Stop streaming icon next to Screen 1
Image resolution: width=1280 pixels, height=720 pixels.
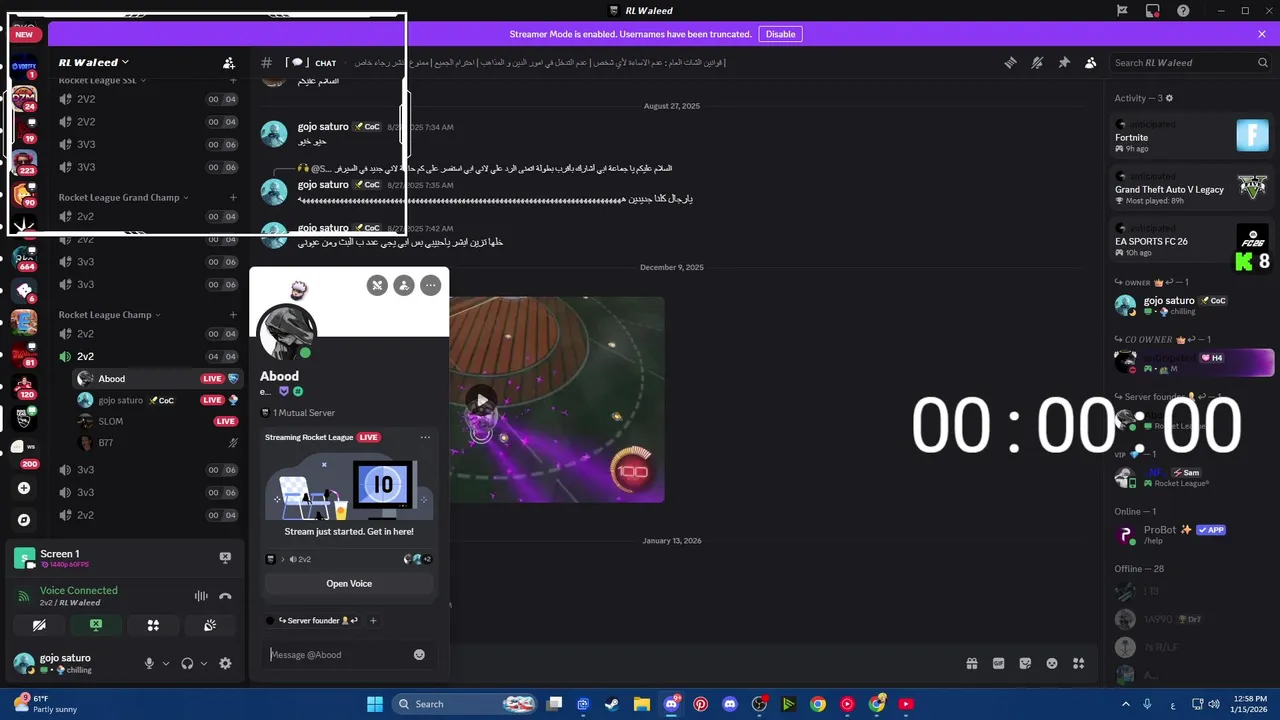tap(225, 558)
